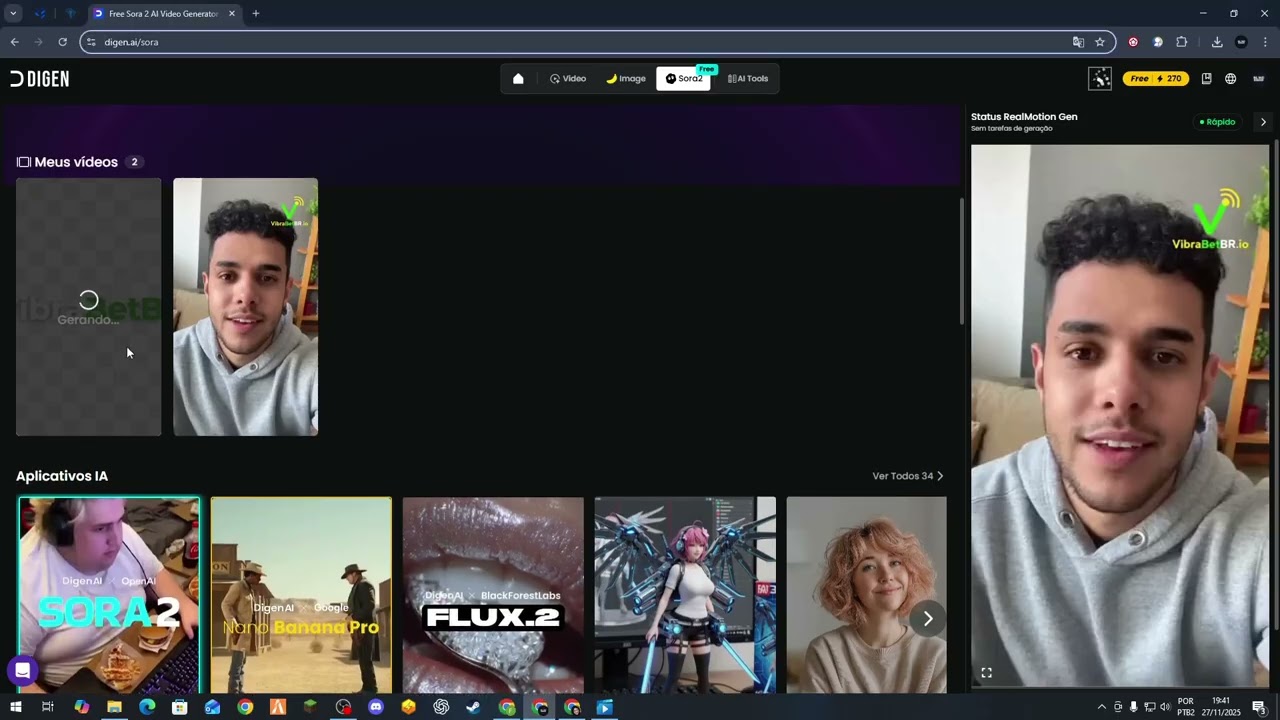Open Task View on the taskbar
The width and height of the screenshot is (1280, 720).
click(47, 707)
